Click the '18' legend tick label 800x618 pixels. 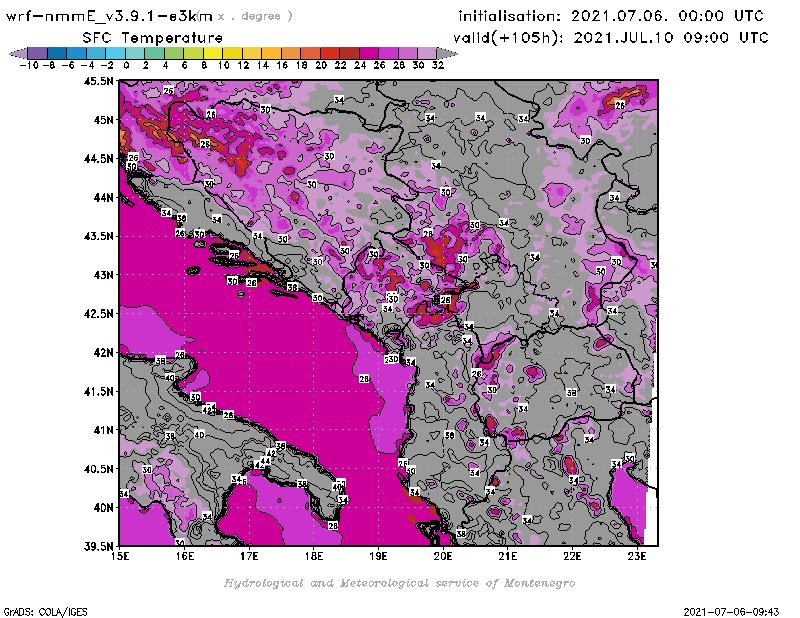[x=302, y=65]
